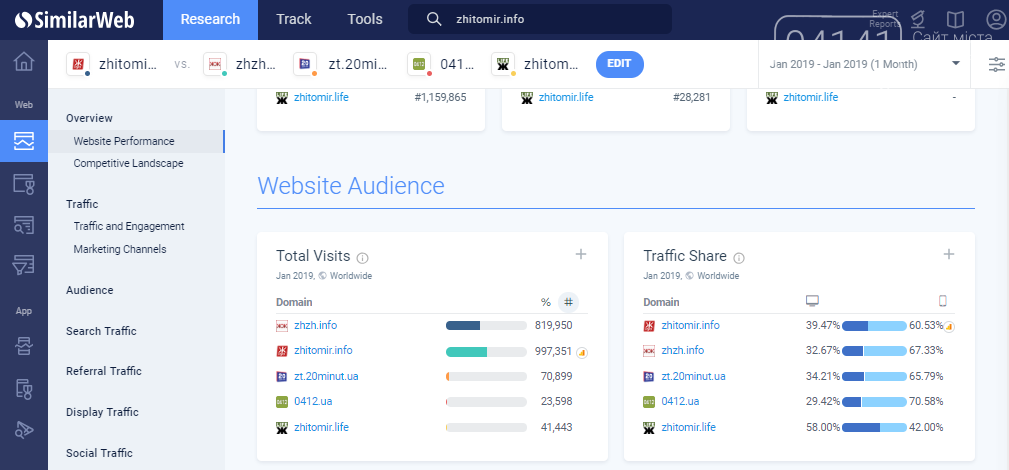The width and height of the screenshot is (1009, 470).
Task: Add Total Visits widget with plus
Action: tap(580, 254)
